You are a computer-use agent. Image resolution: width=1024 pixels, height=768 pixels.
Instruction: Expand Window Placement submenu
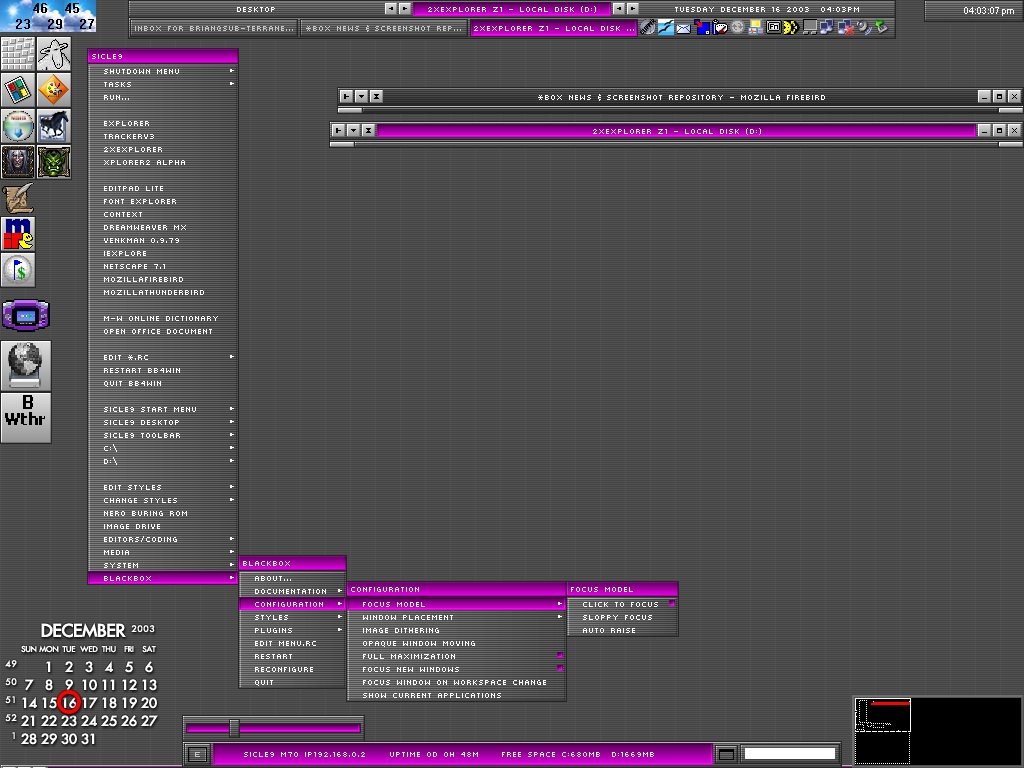point(456,617)
